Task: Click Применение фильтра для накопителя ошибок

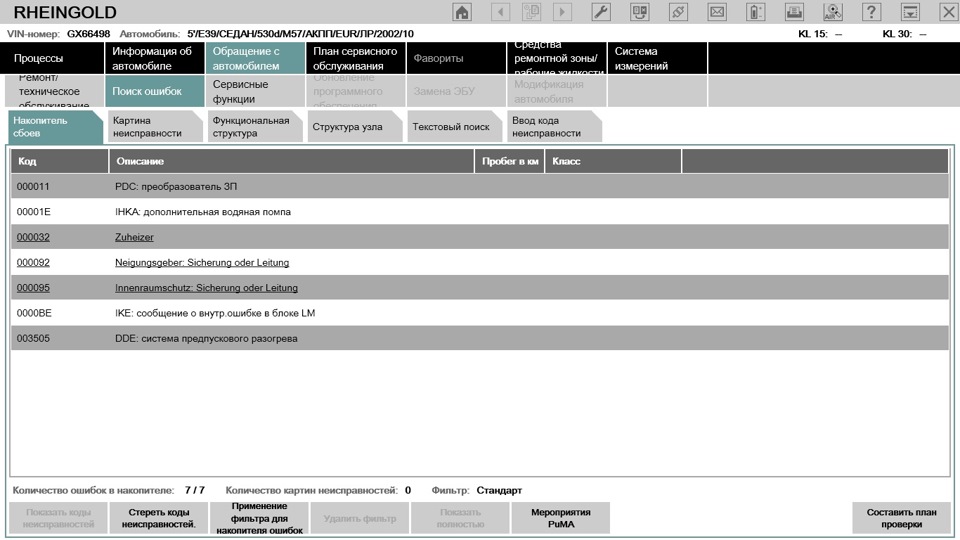Action: [x=260, y=518]
